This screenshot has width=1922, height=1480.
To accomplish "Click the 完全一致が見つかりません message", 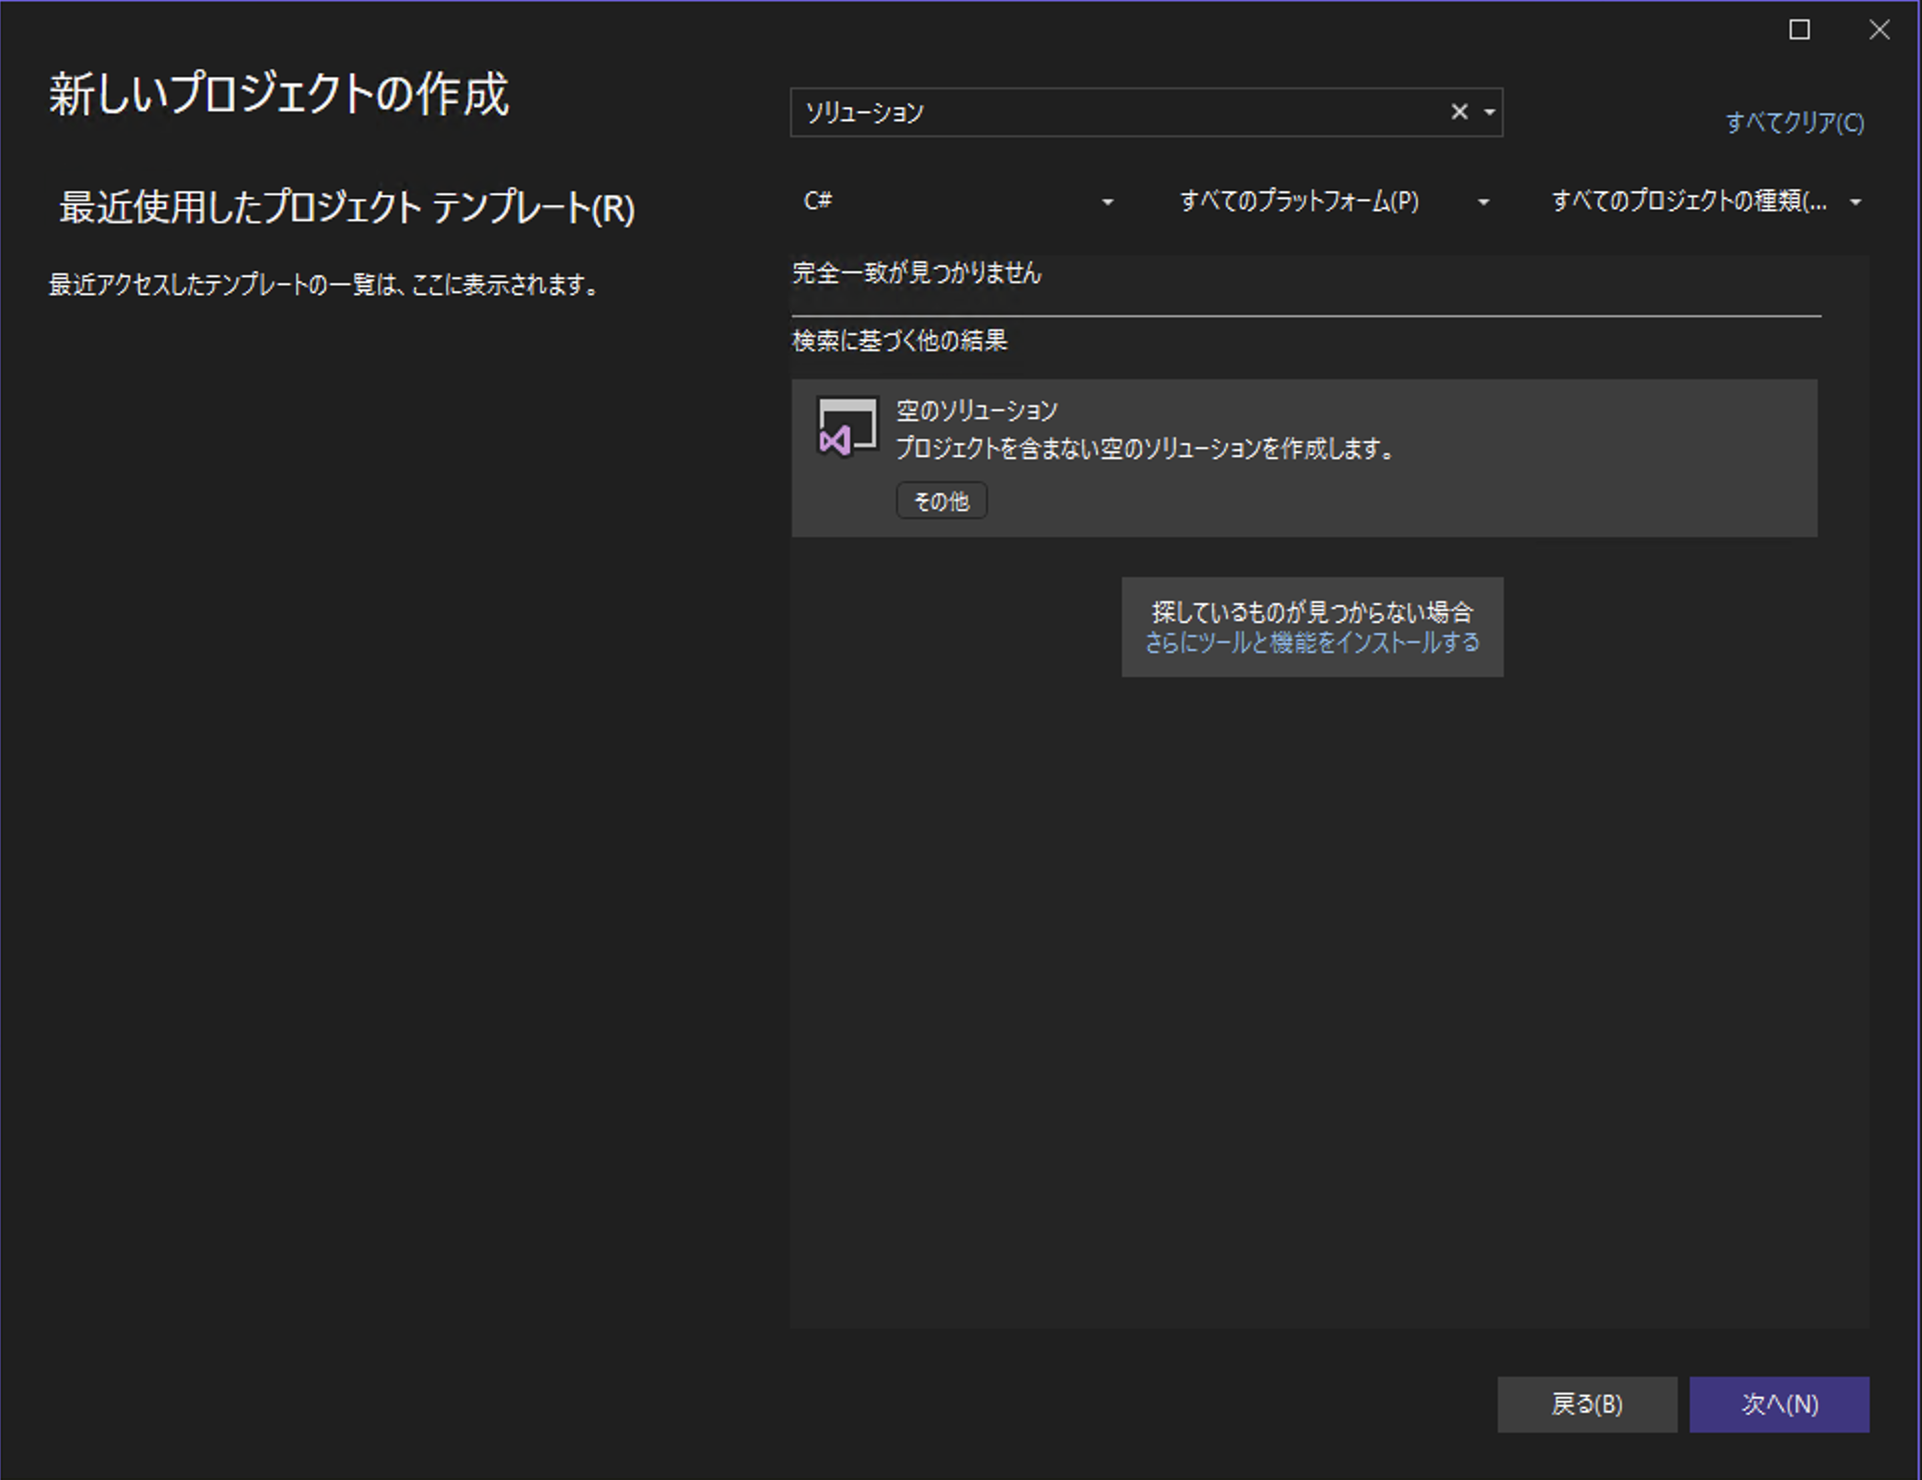I will [915, 273].
